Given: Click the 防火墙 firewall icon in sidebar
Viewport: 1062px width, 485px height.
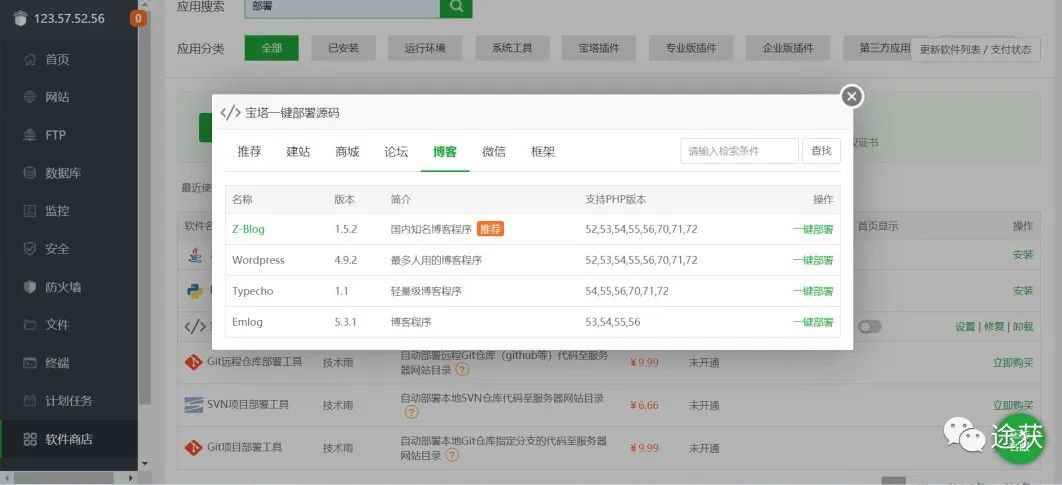Looking at the screenshot, I should [30, 287].
